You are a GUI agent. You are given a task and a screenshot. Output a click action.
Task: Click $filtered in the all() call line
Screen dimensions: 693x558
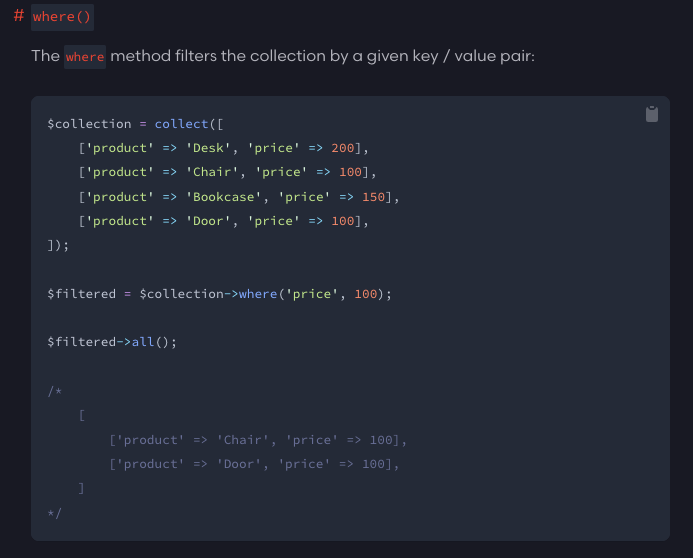pos(82,342)
